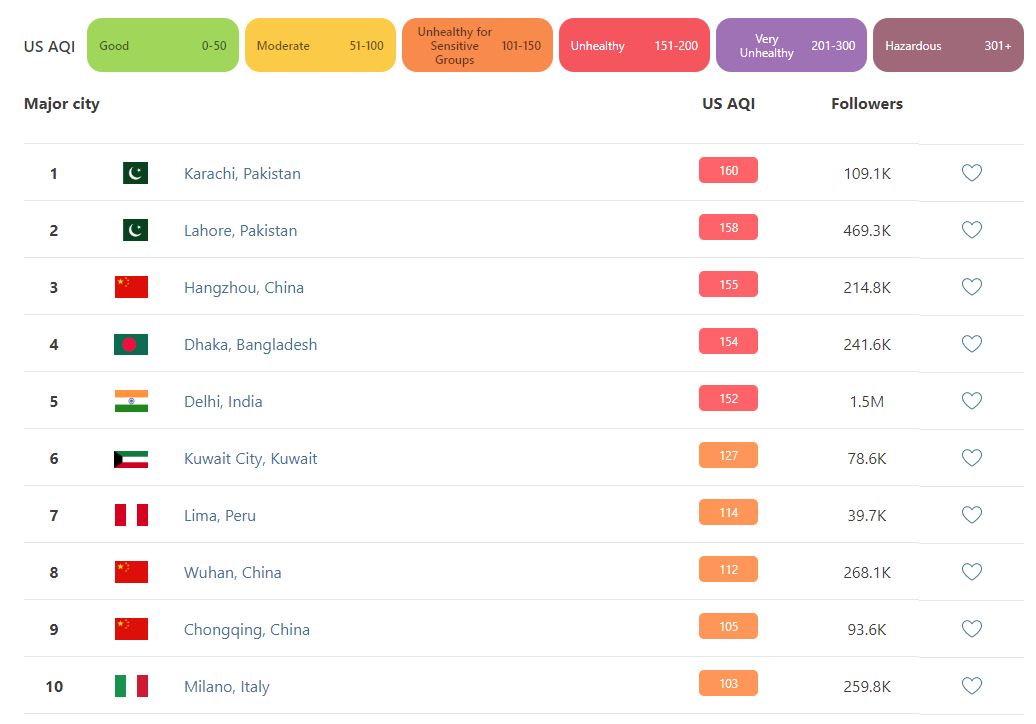Select the Hazardous 301+ legend box
The height and width of the screenshot is (724, 1036).
coord(948,45)
